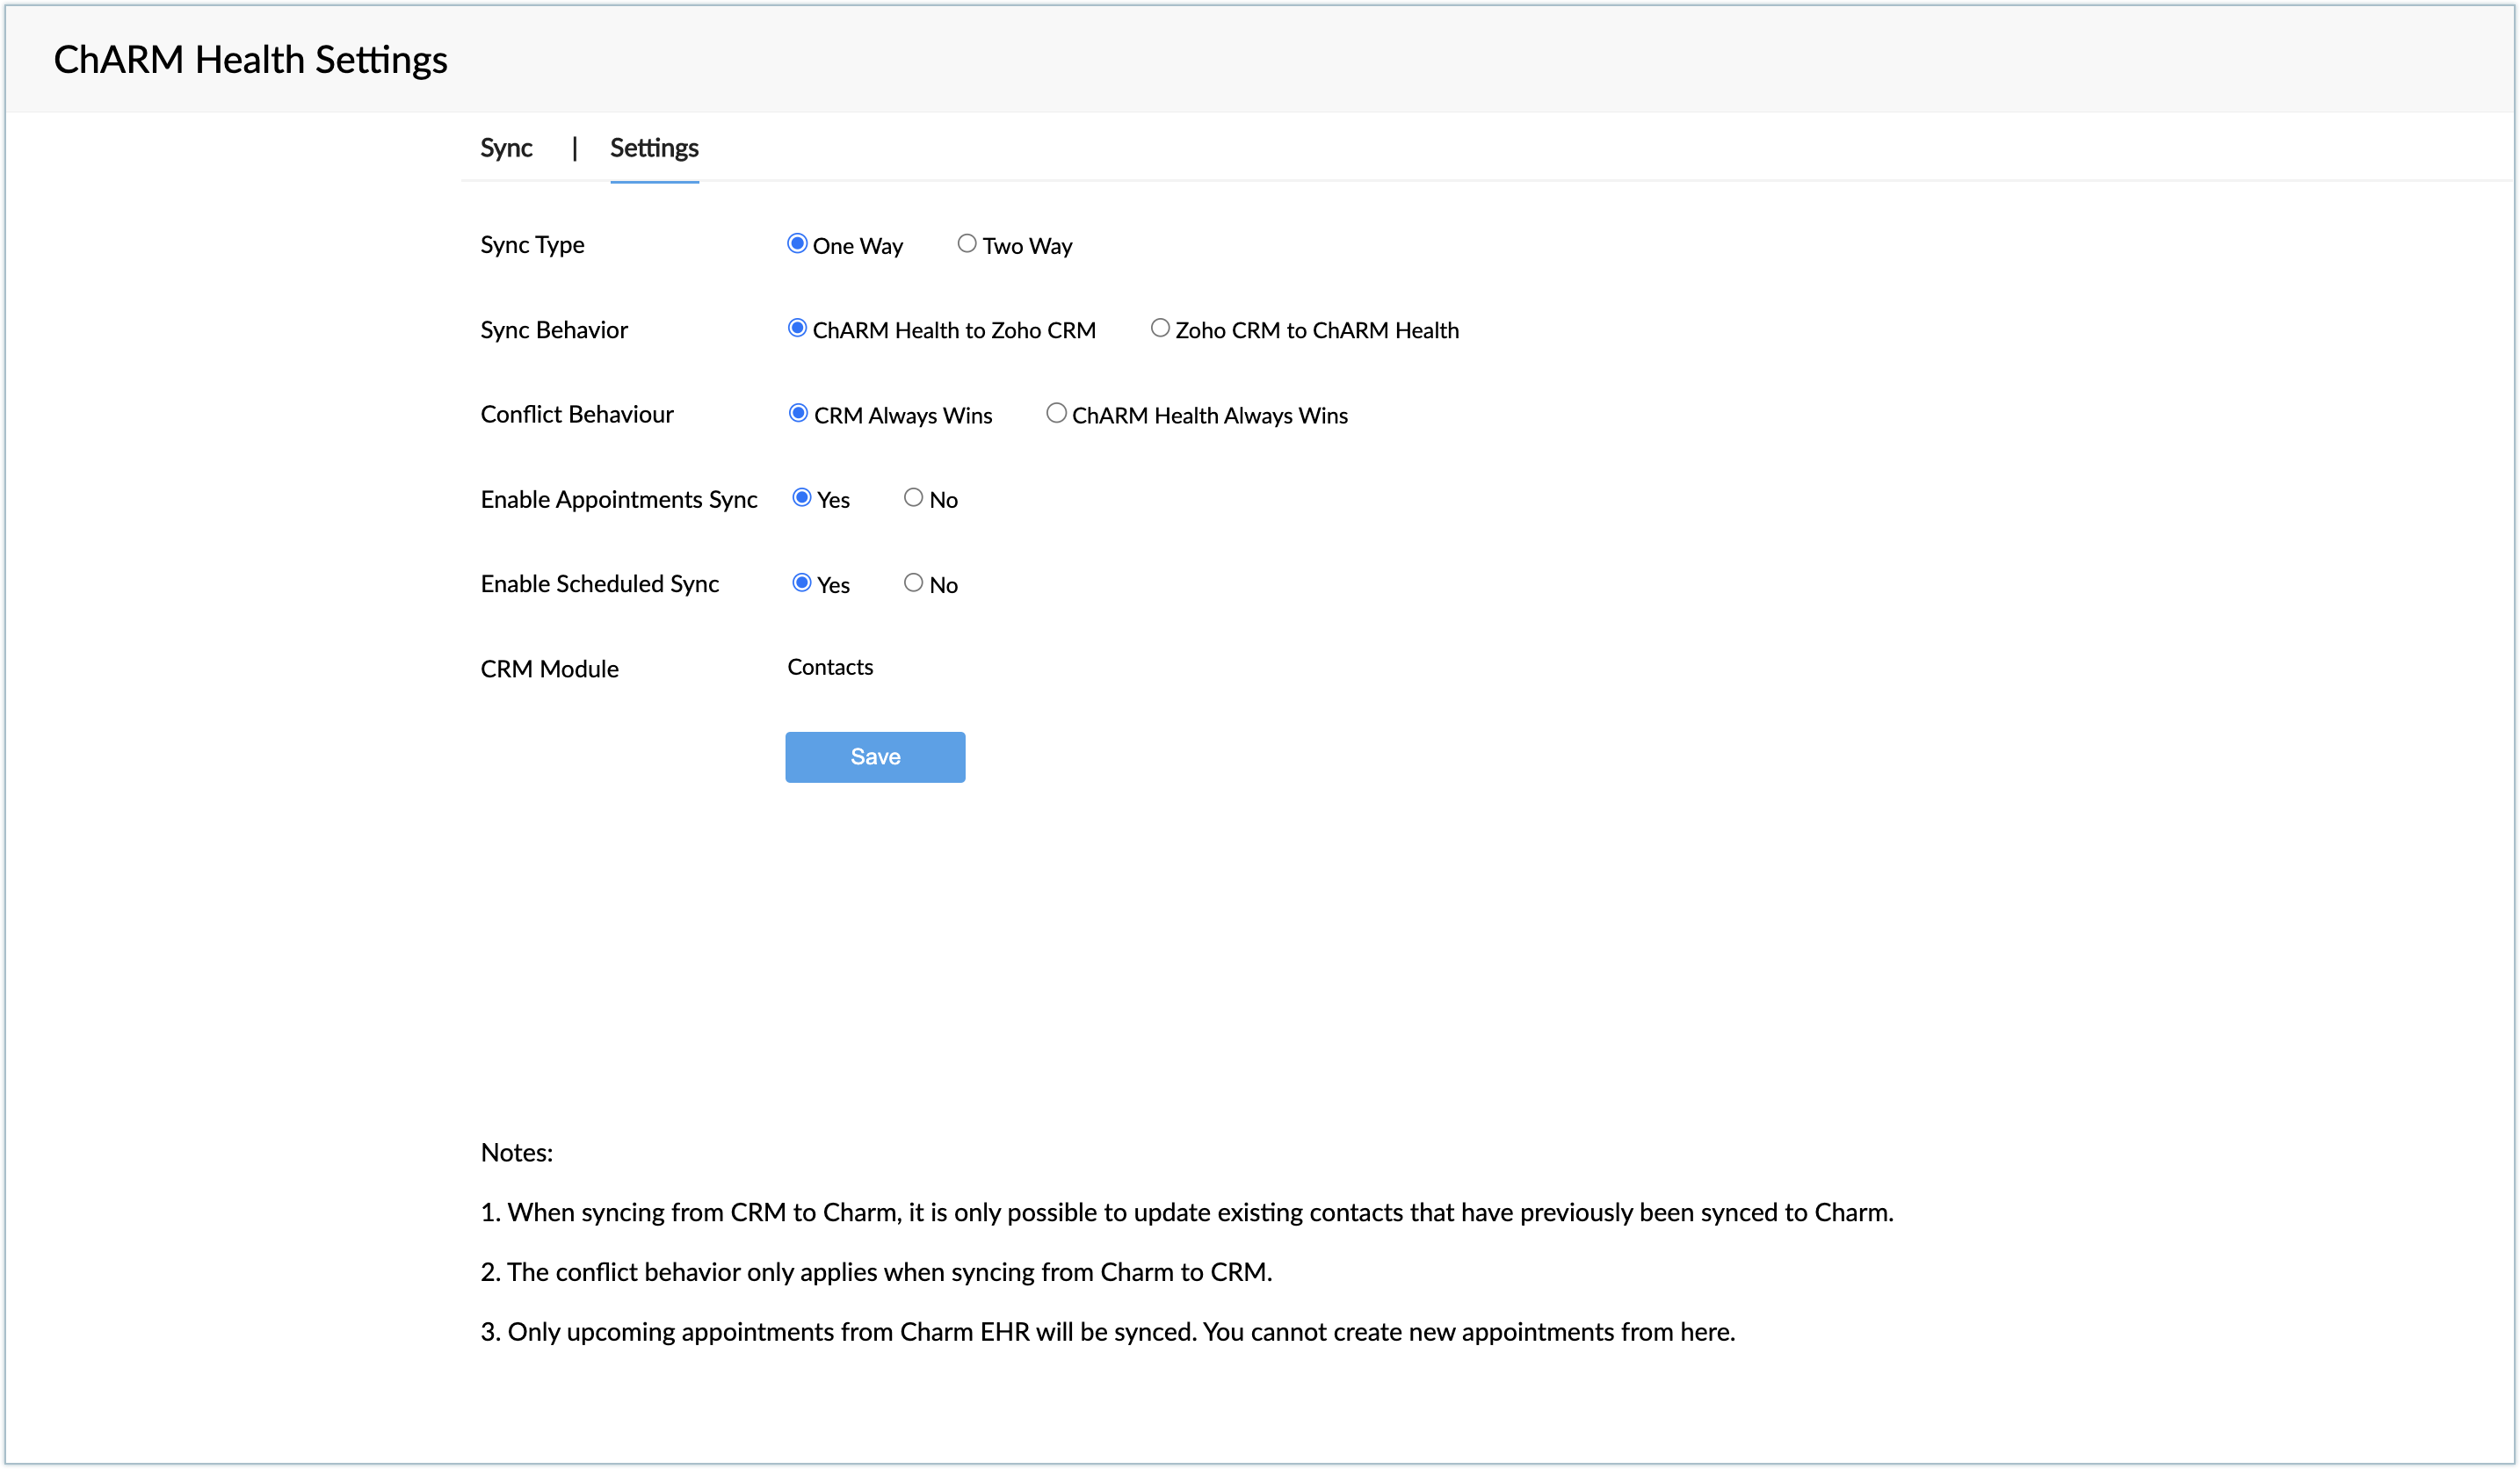Switch to the Sync tab

click(x=506, y=148)
